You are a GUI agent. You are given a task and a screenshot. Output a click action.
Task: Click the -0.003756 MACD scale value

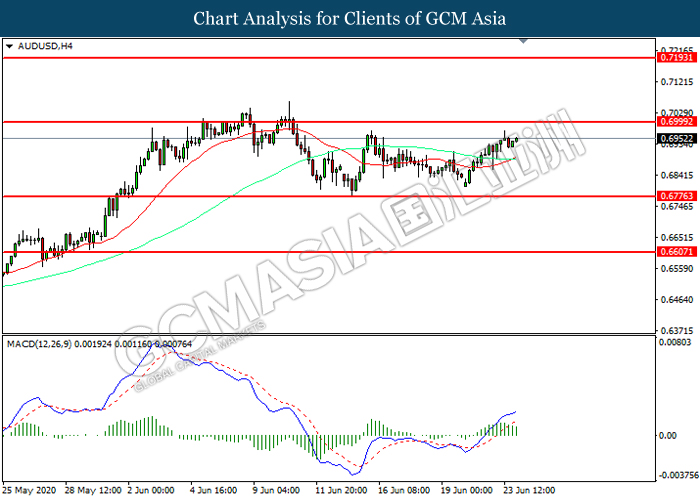[677, 475]
